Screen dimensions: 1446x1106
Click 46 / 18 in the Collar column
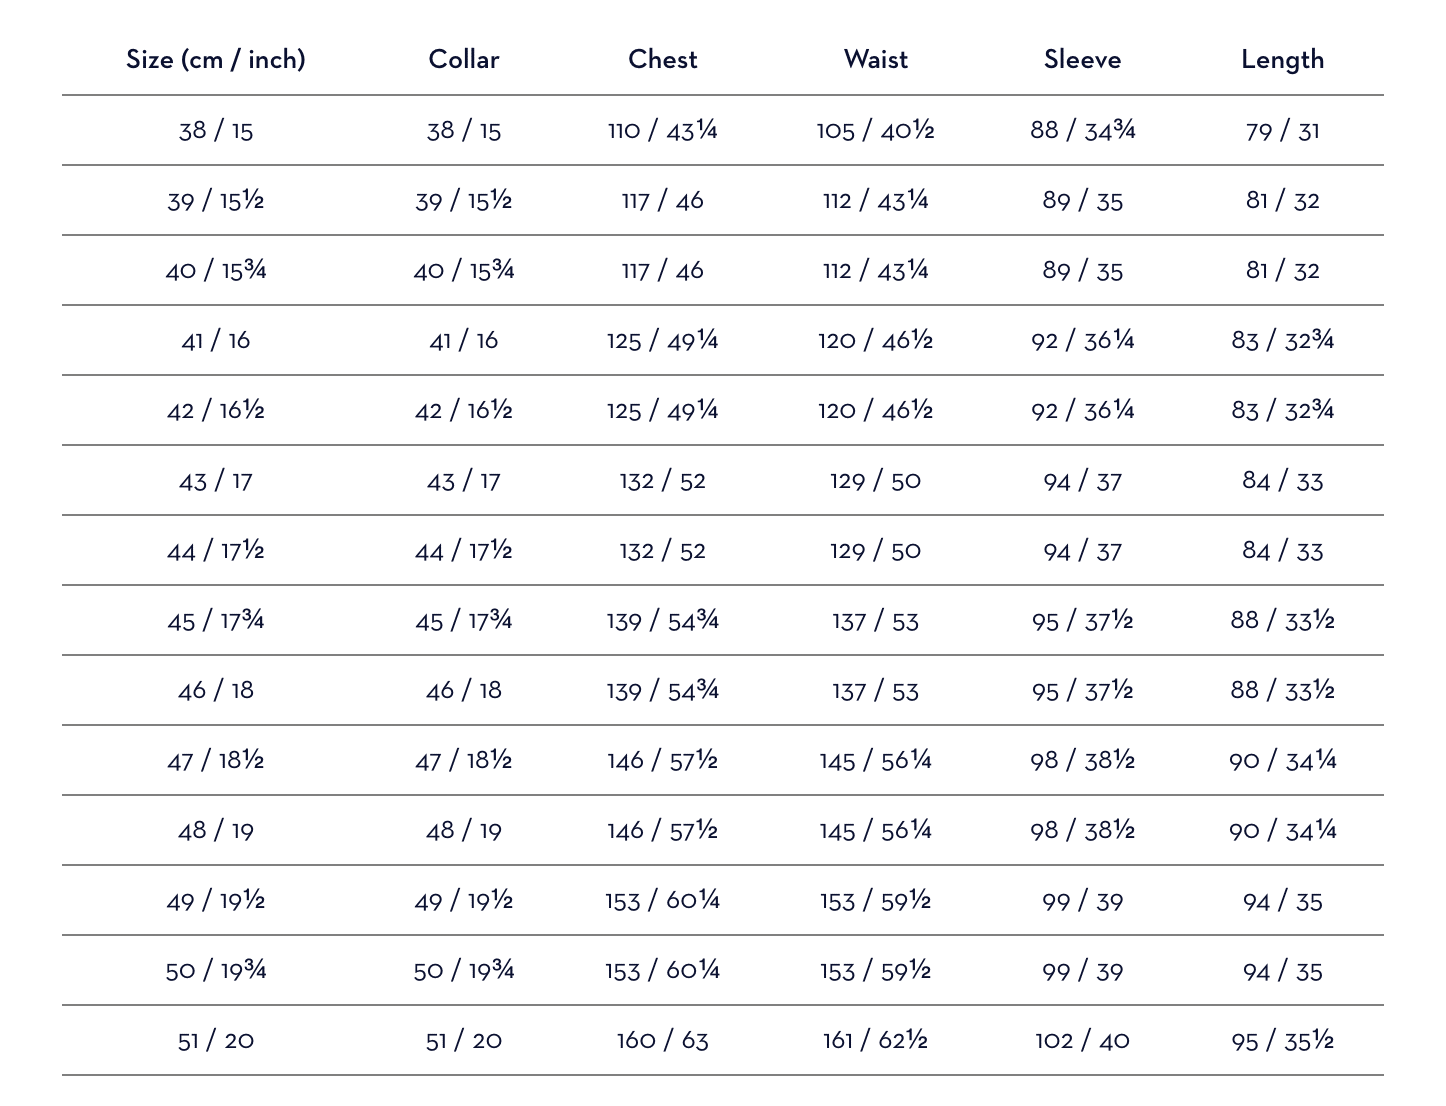[463, 691]
